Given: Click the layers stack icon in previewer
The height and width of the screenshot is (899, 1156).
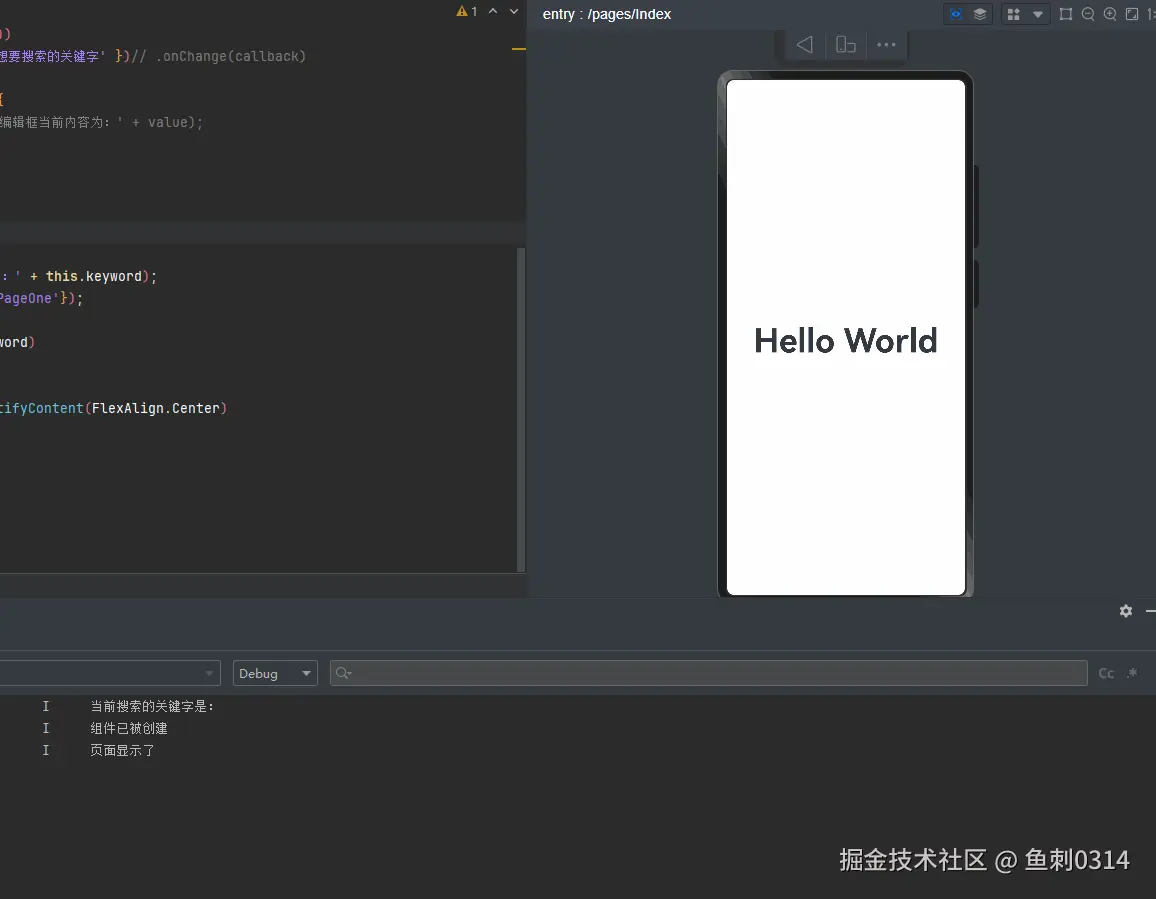Looking at the screenshot, I should [980, 14].
